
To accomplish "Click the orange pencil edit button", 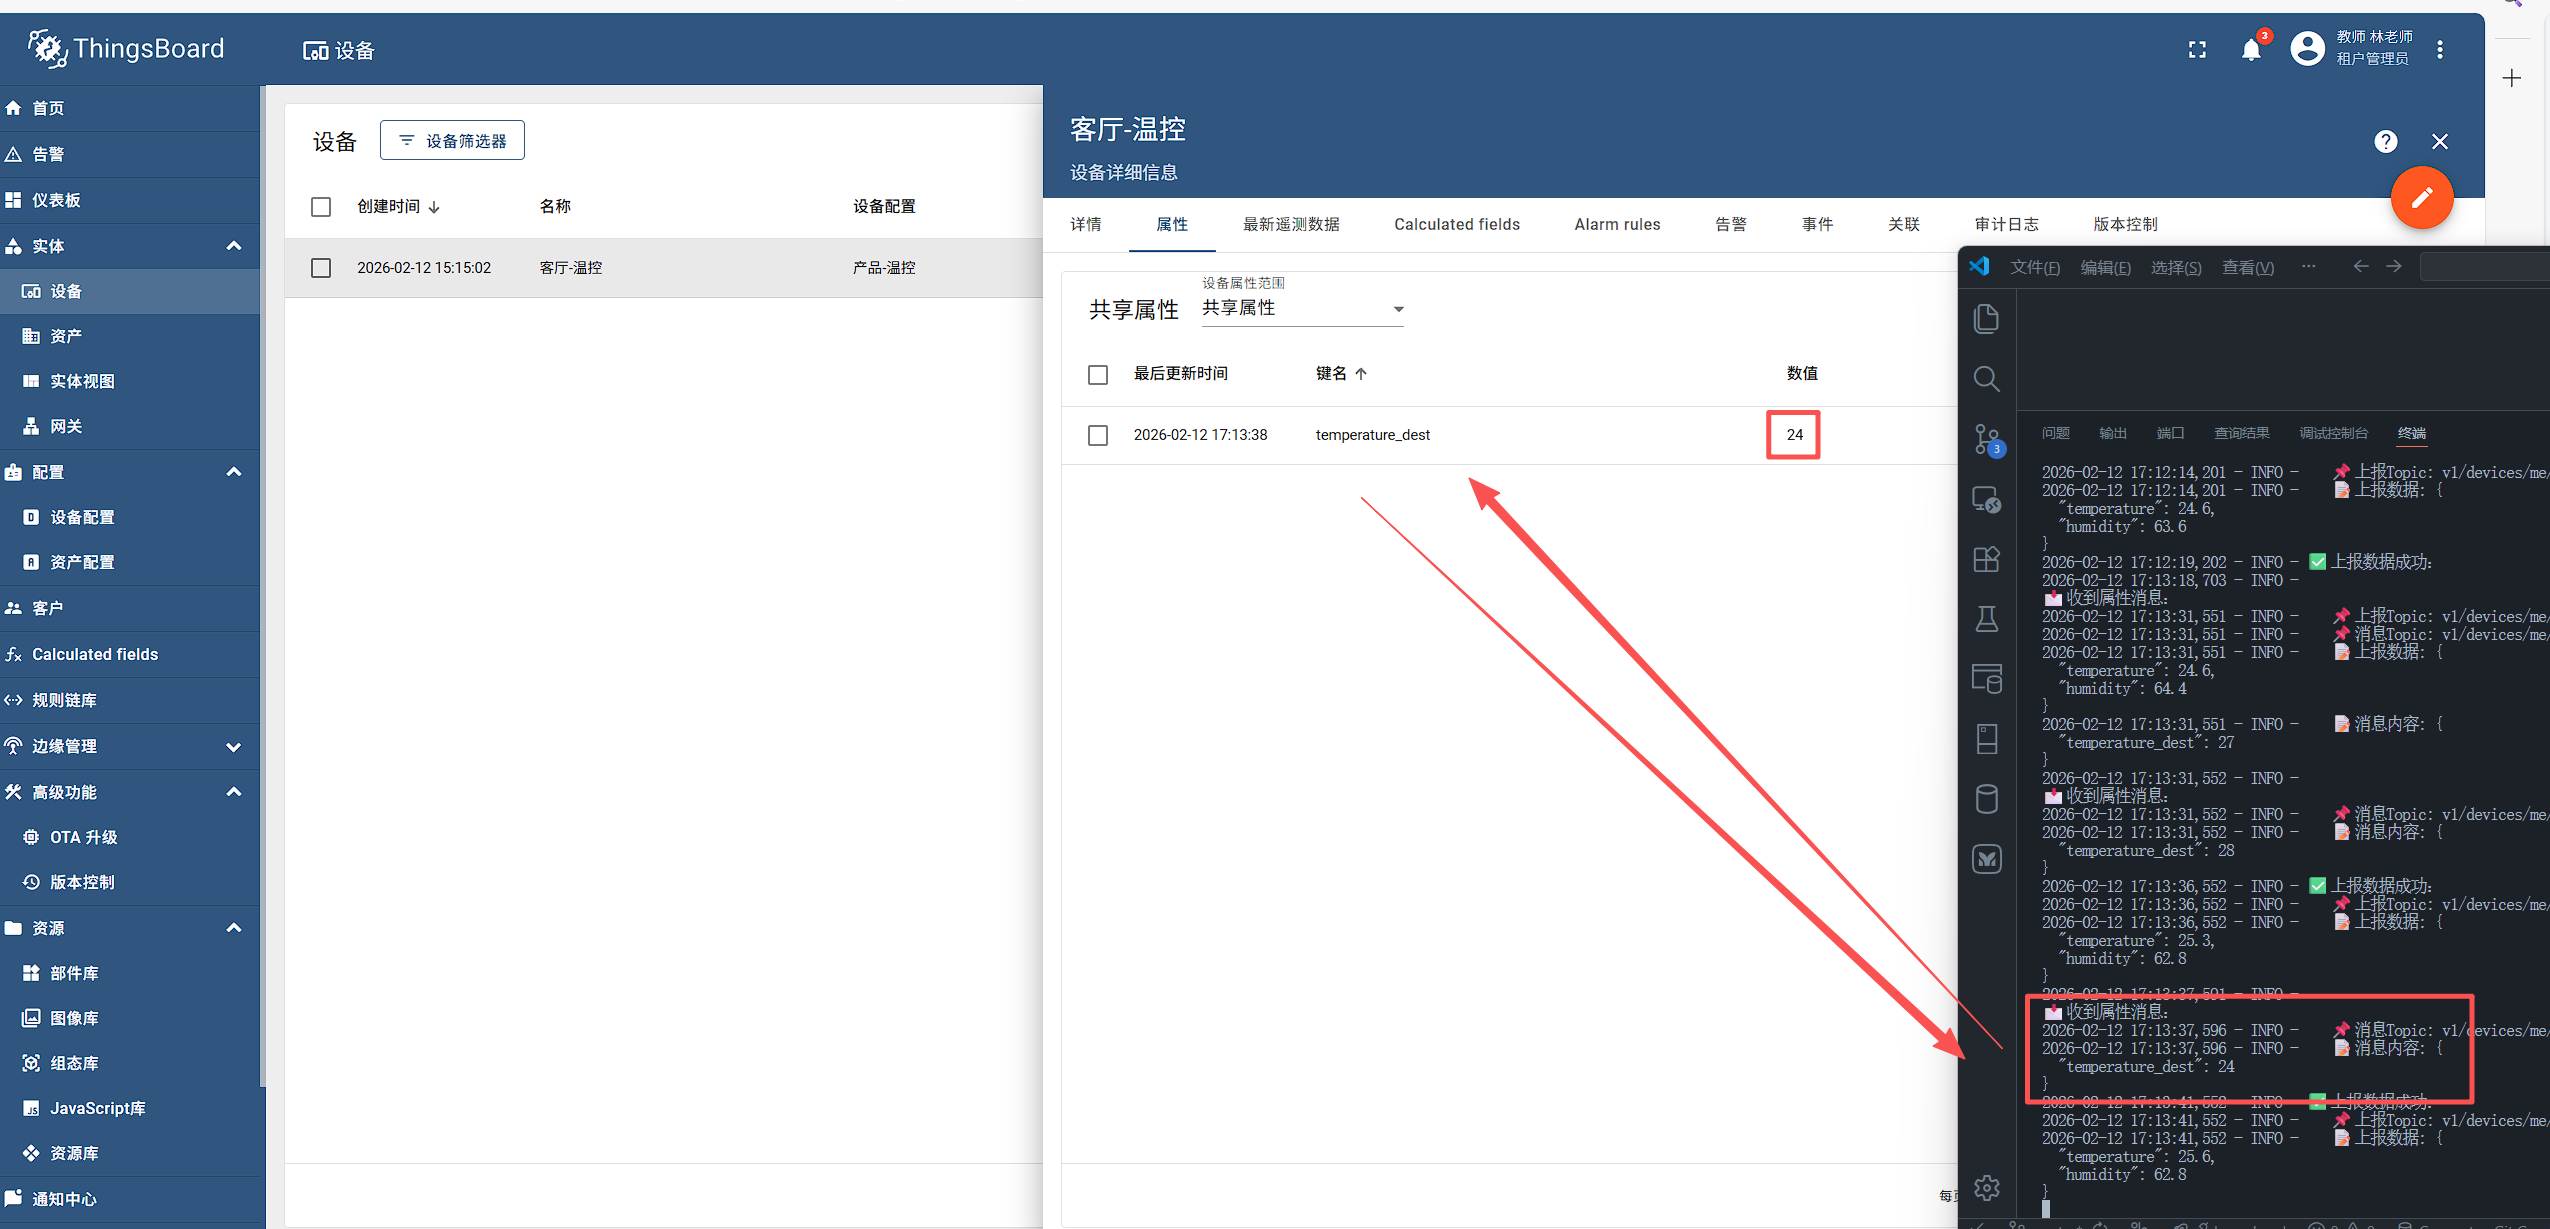I will (2421, 198).
